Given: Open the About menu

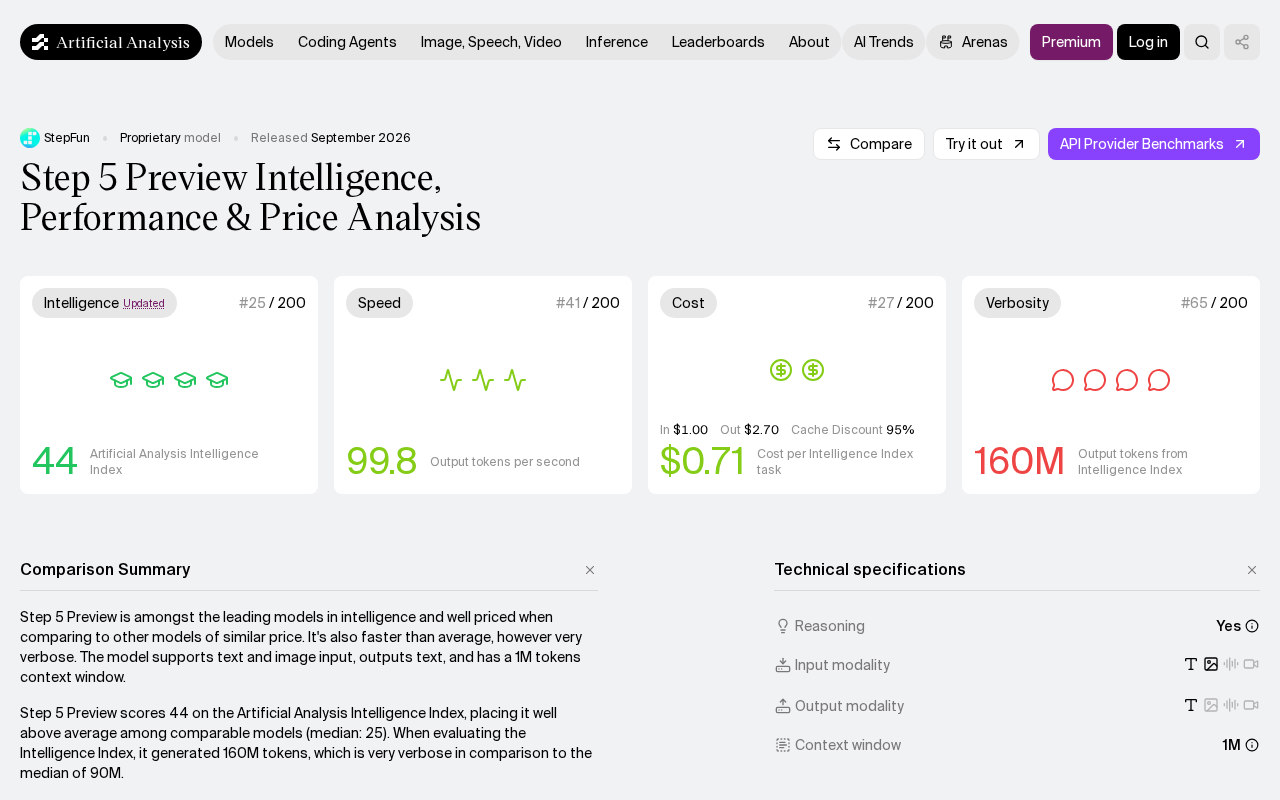Looking at the screenshot, I should point(809,42).
